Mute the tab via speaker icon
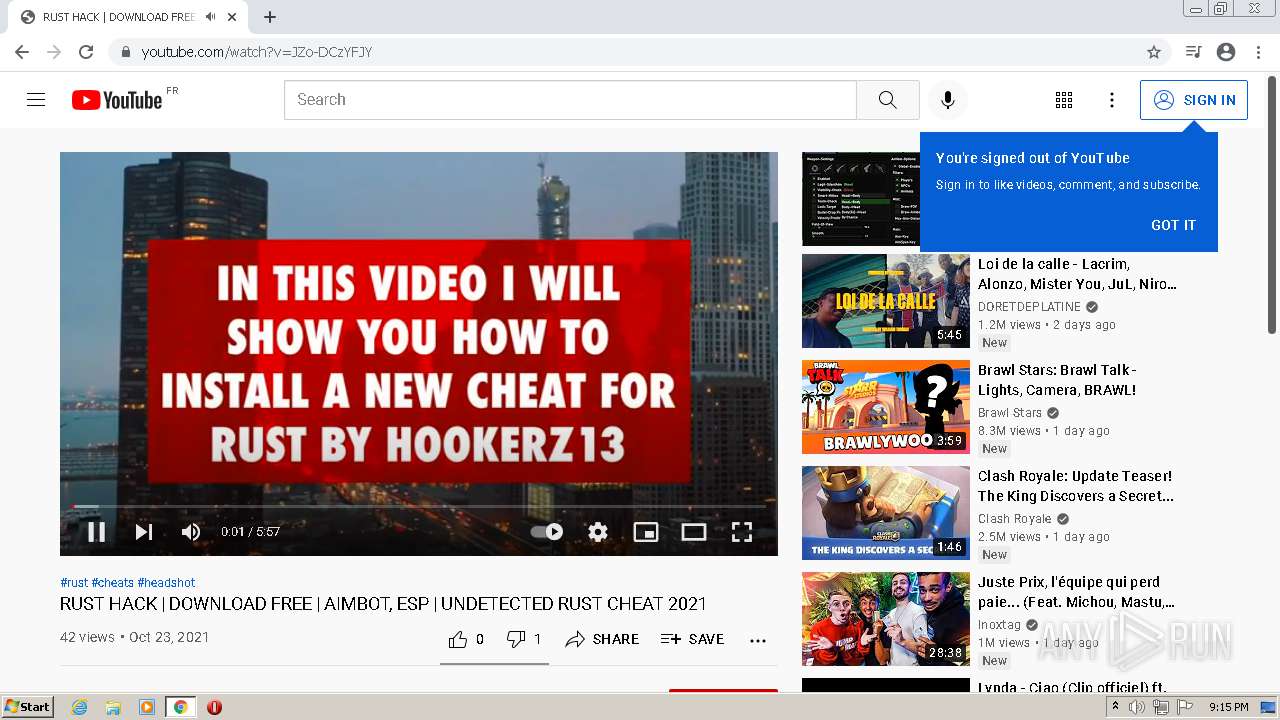The height and width of the screenshot is (720, 1280). coord(210,17)
